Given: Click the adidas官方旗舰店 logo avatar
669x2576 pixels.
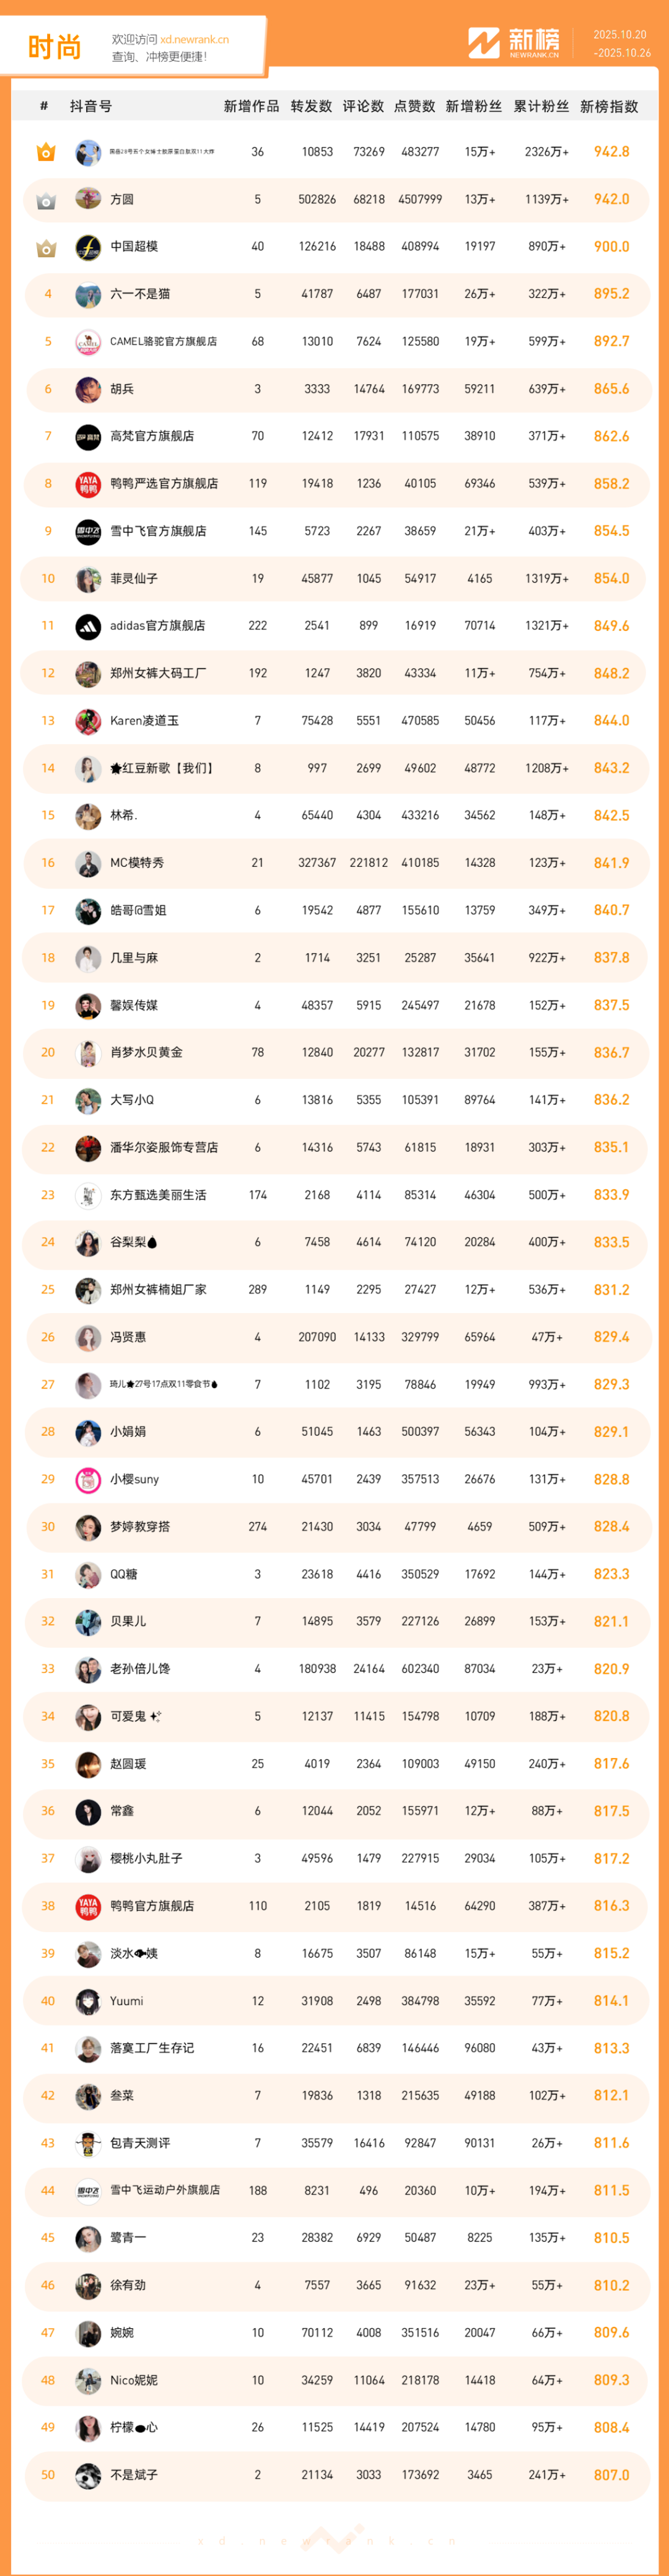Looking at the screenshot, I should click(88, 626).
